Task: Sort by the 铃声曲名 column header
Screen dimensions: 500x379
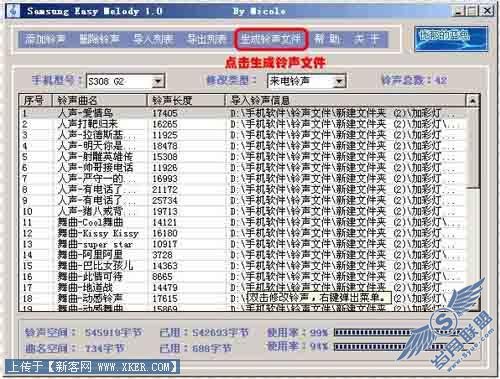Action: (x=99, y=100)
